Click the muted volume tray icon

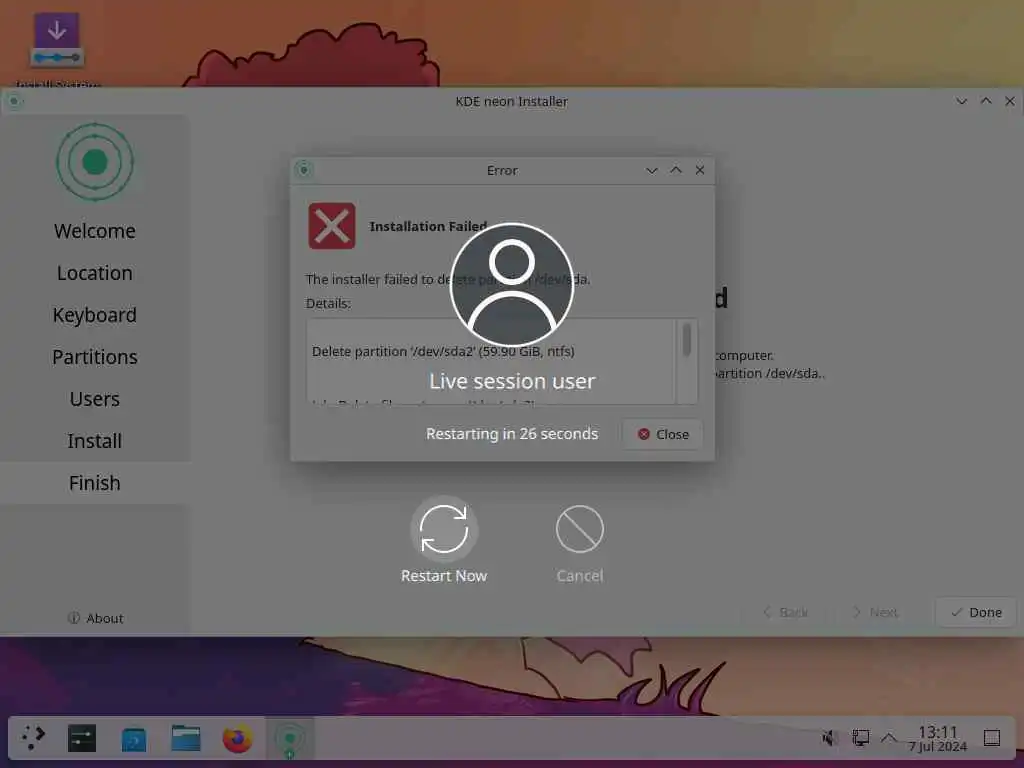coord(829,738)
